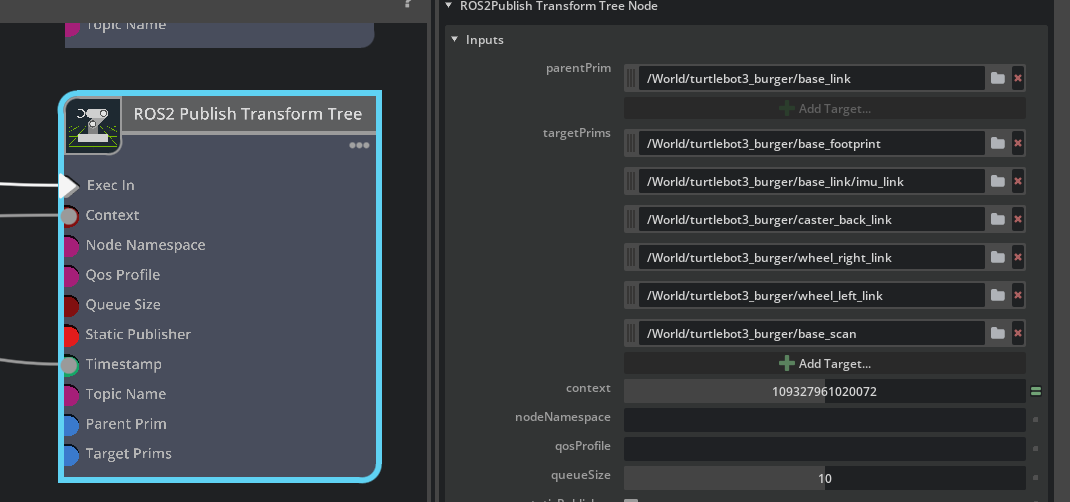This screenshot has width=1070, height=502.
Task: Browse folder for base_scan target
Action: [998, 334]
